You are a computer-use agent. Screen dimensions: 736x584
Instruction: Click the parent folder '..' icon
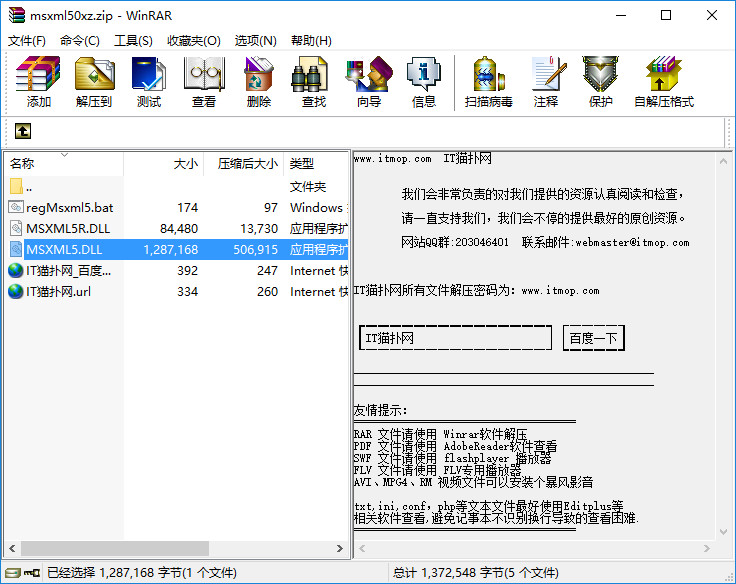point(16,186)
